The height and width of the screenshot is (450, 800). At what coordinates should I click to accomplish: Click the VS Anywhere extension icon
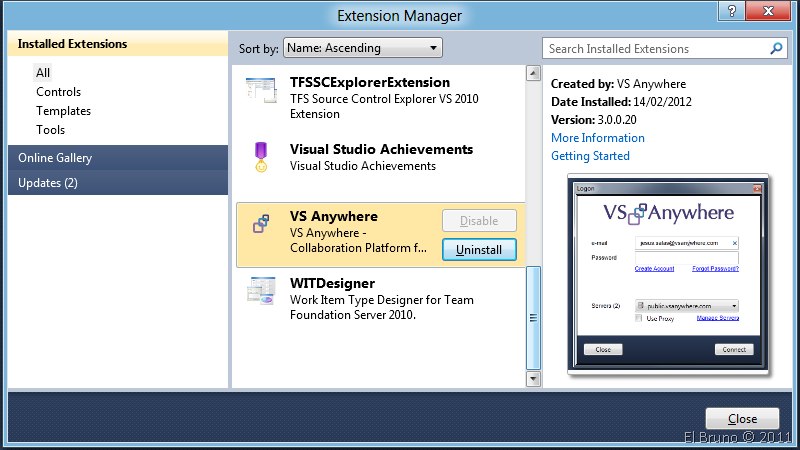[x=261, y=224]
